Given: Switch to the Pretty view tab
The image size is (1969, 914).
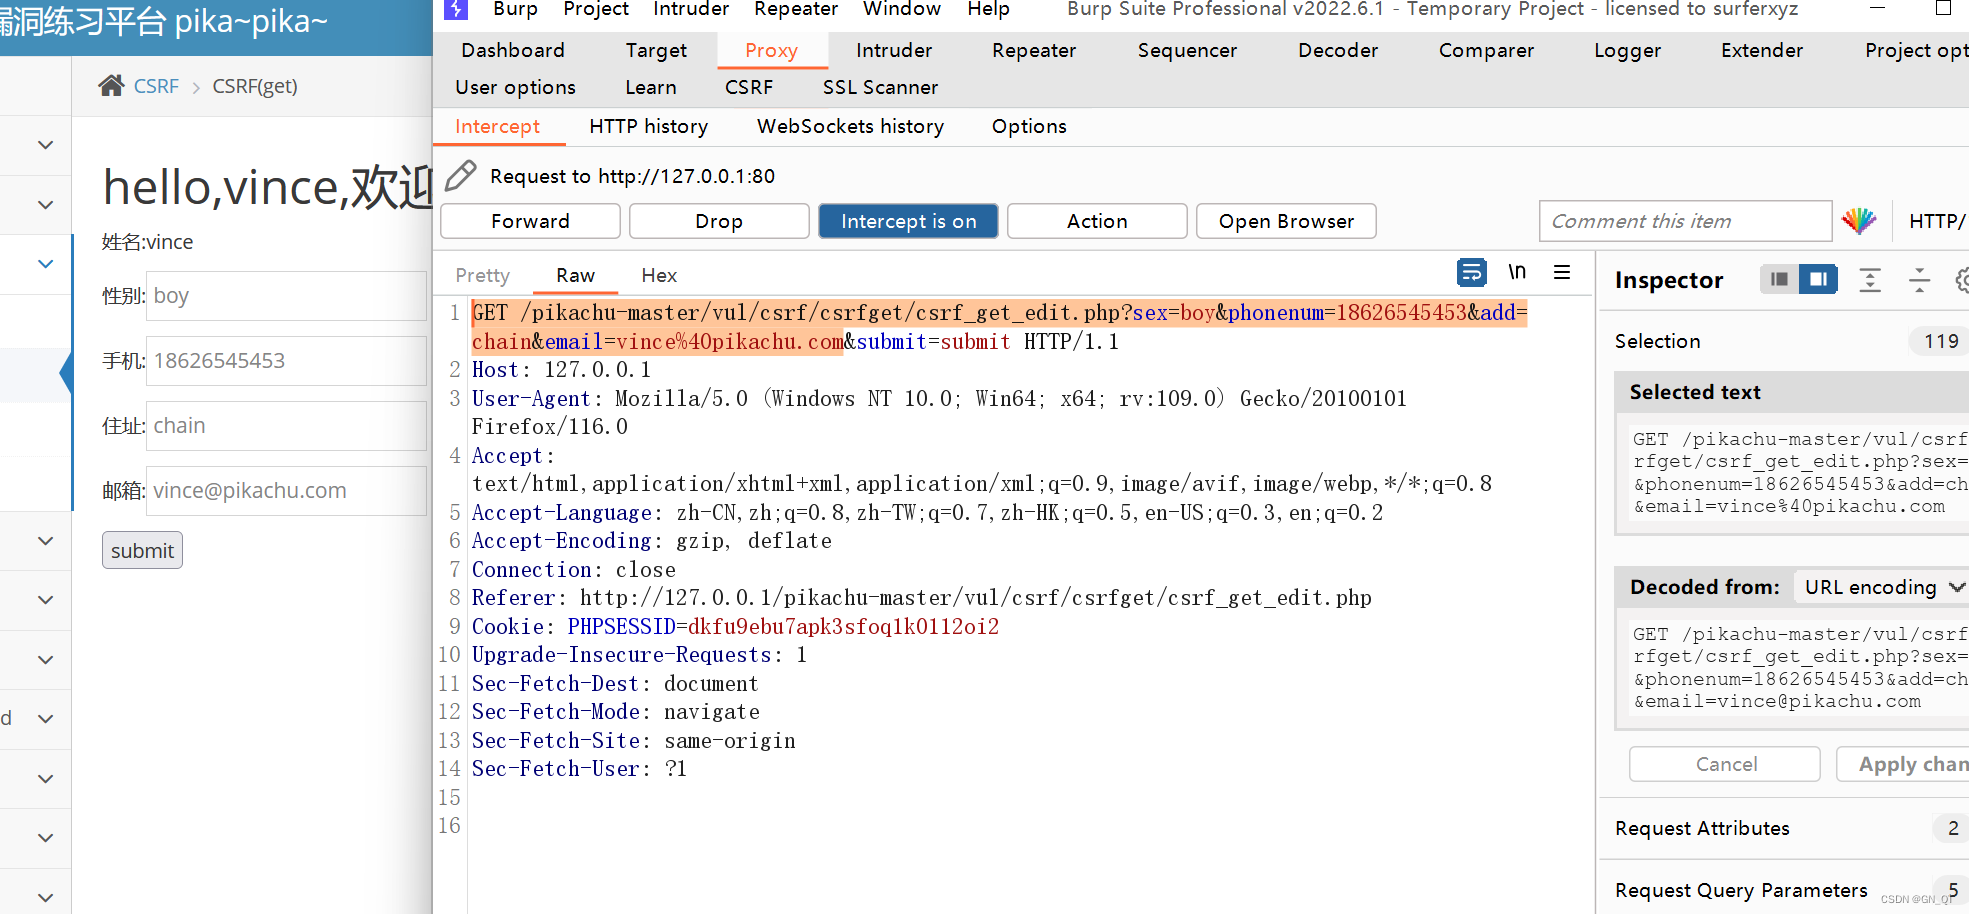Looking at the screenshot, I should point(482,275).
